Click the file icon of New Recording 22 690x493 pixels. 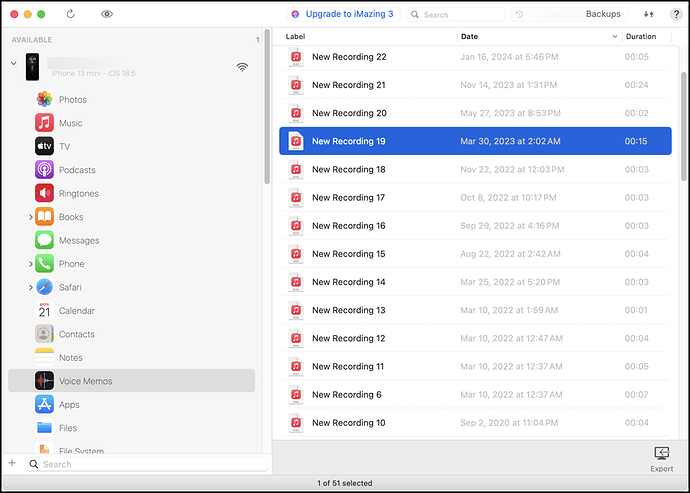[296, 57]
